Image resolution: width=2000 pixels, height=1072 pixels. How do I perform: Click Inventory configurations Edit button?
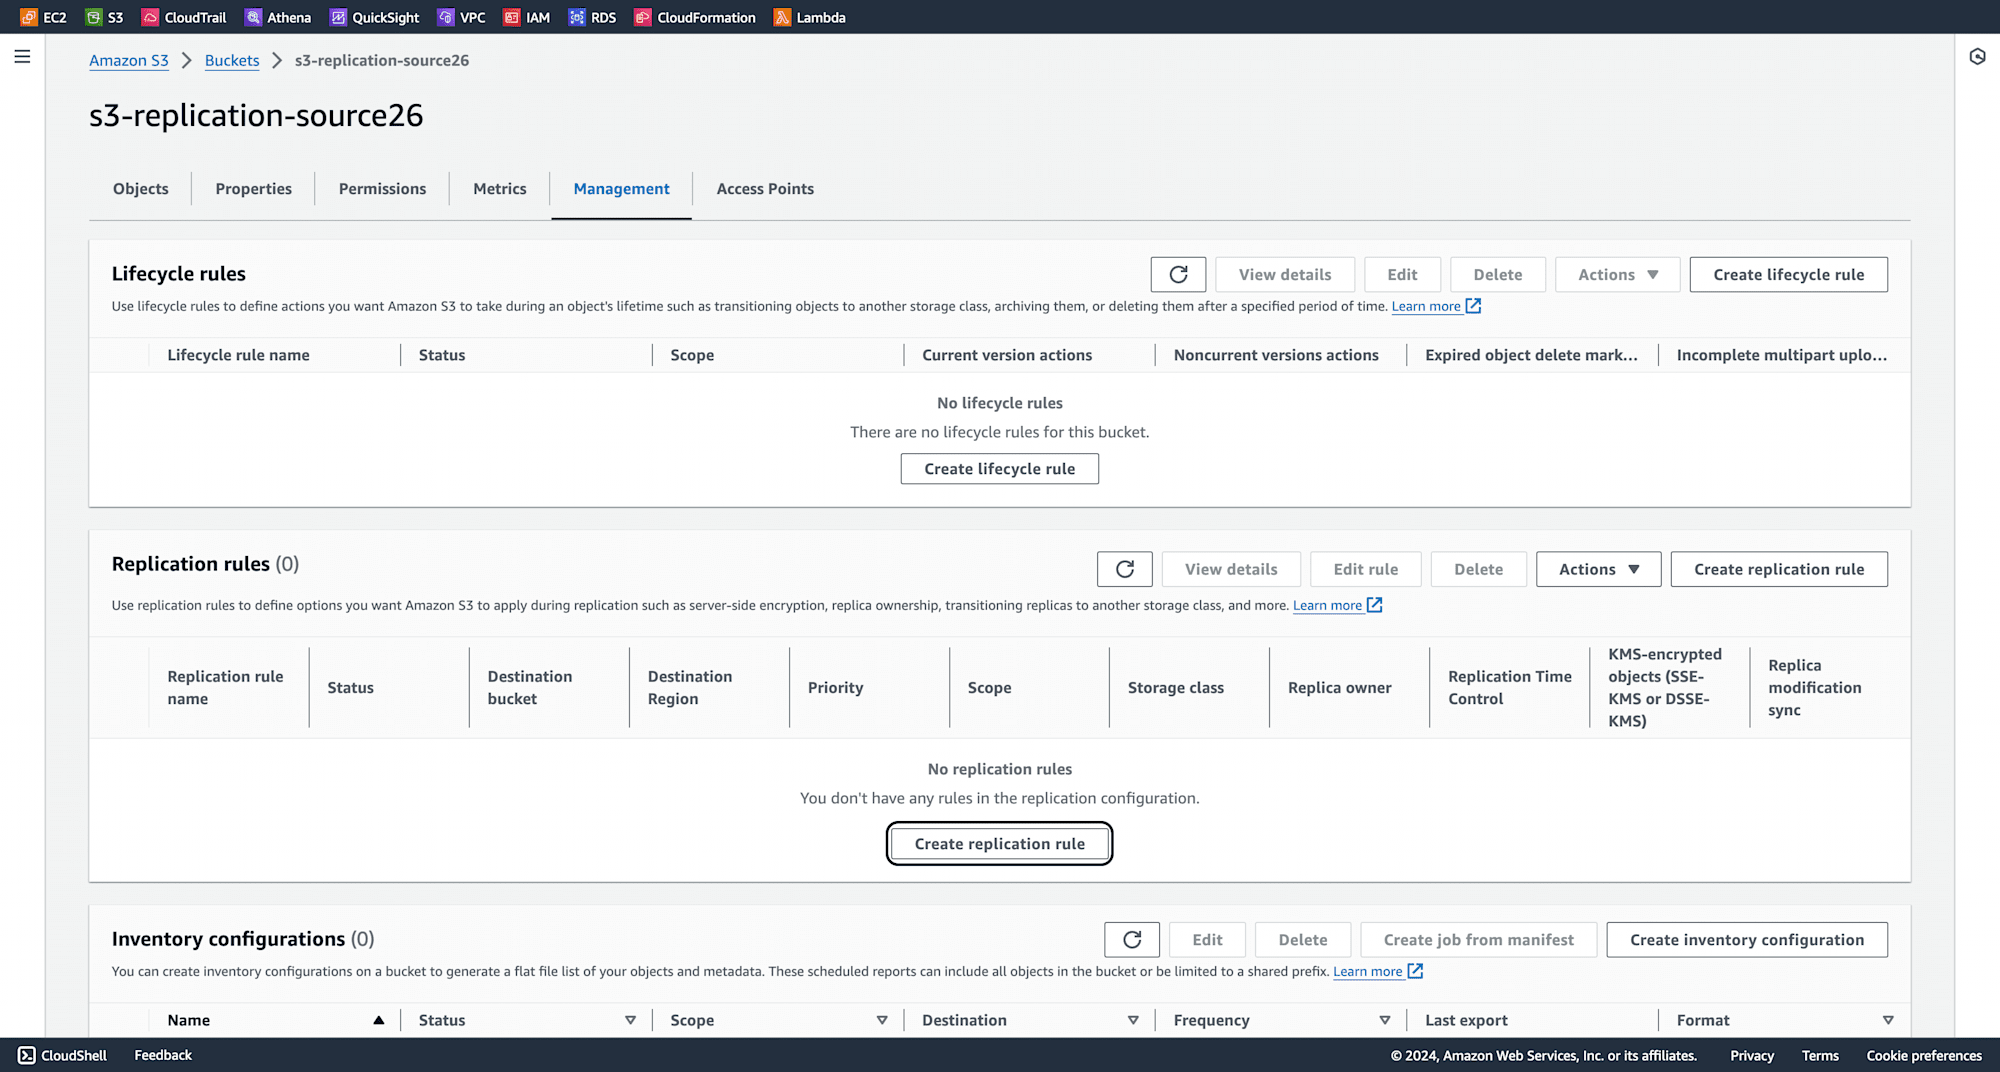click(x=1207, y=940)
